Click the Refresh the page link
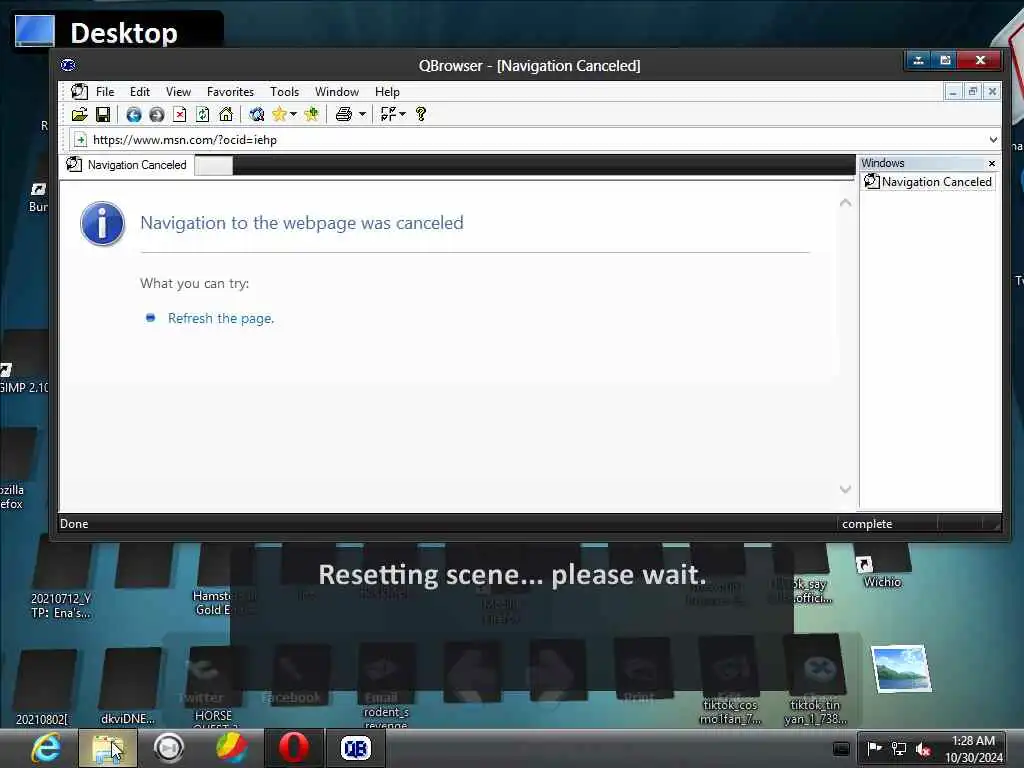Image resolution: width=1024 pixels, height=768 pixels. [x=221, y=318]
